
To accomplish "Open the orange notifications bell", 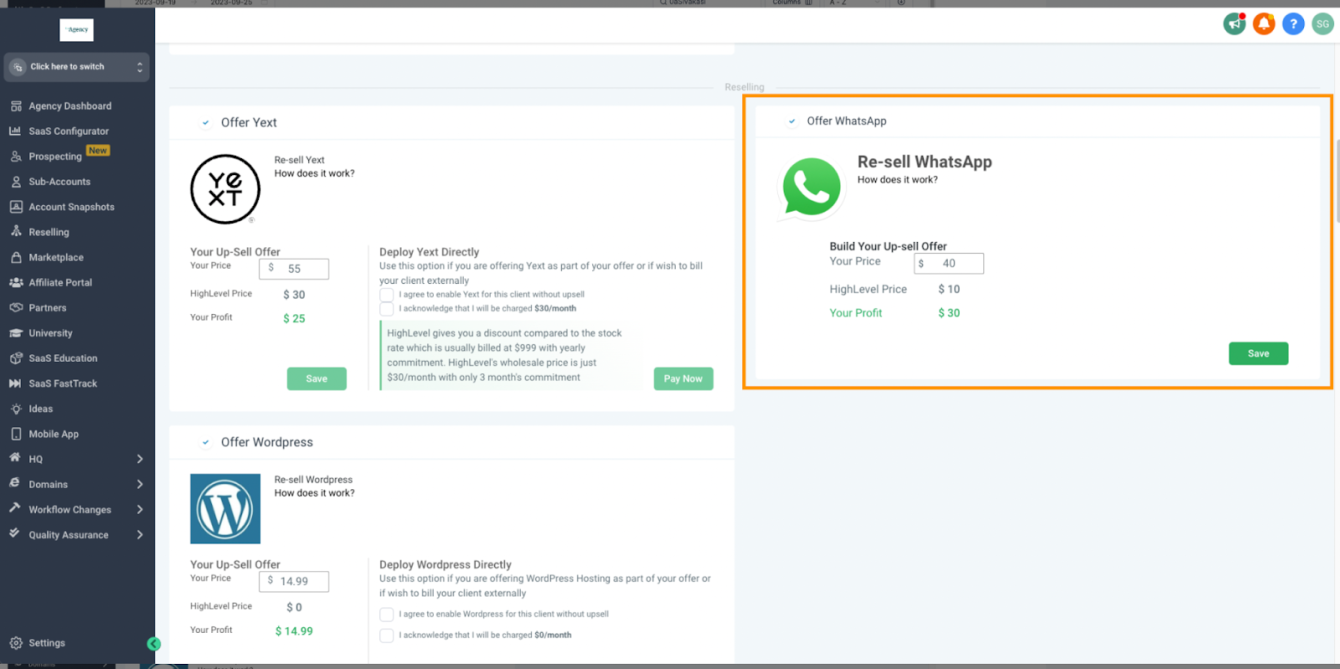I will [x=1263, y=23].
